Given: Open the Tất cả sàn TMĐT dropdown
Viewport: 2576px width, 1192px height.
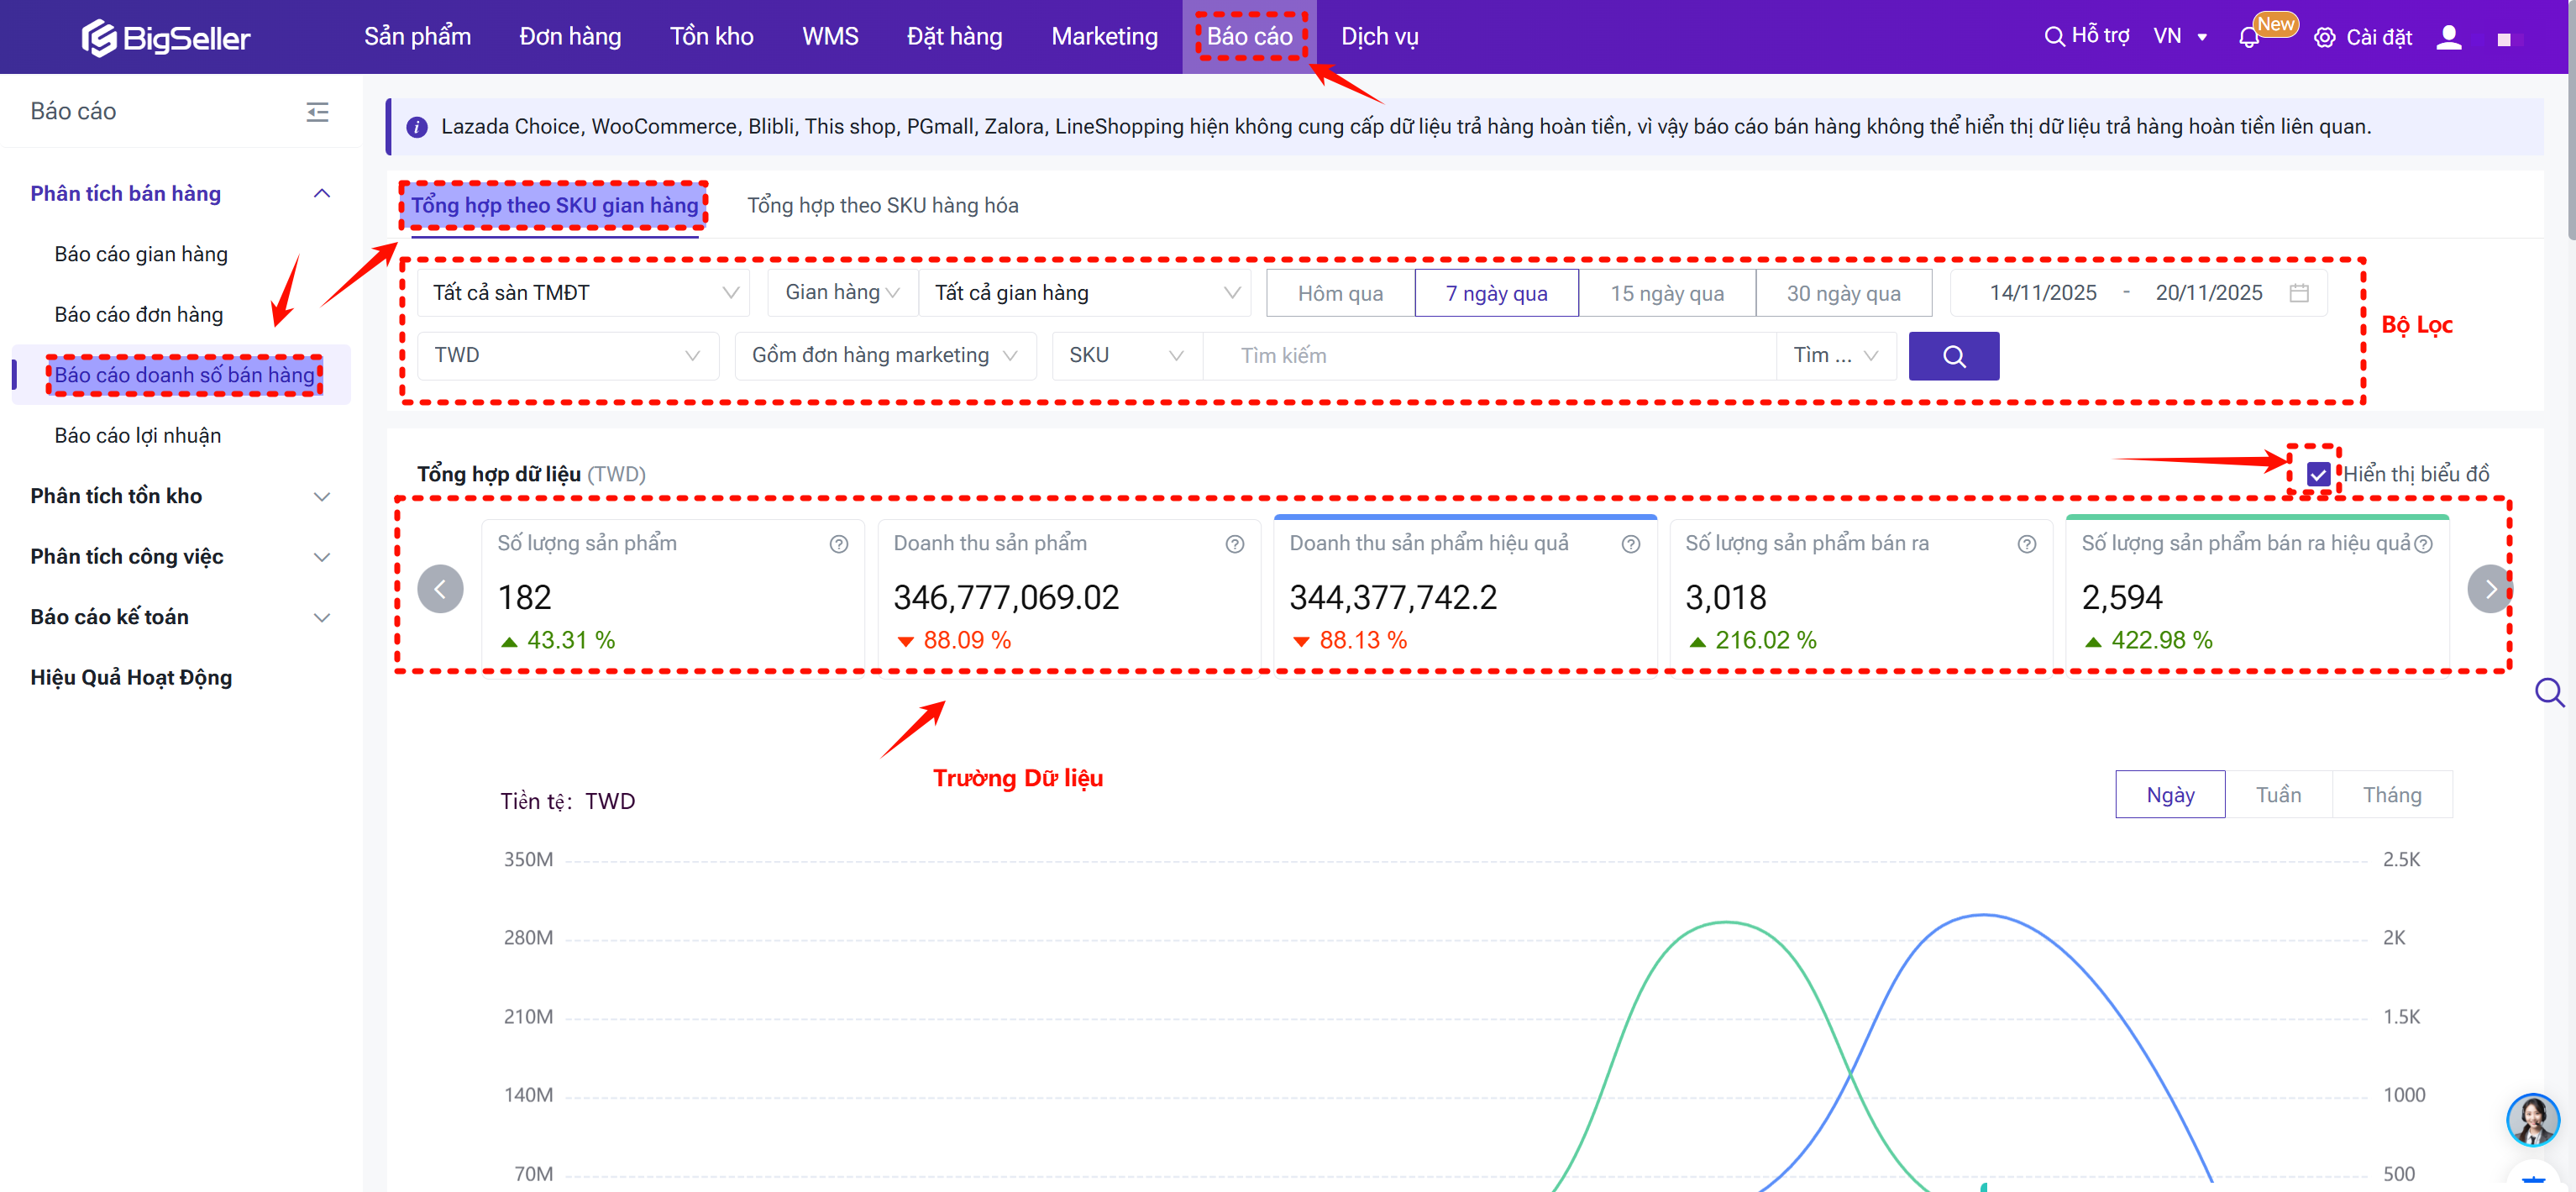Looking at the screenshot, I should coord(584,293).
